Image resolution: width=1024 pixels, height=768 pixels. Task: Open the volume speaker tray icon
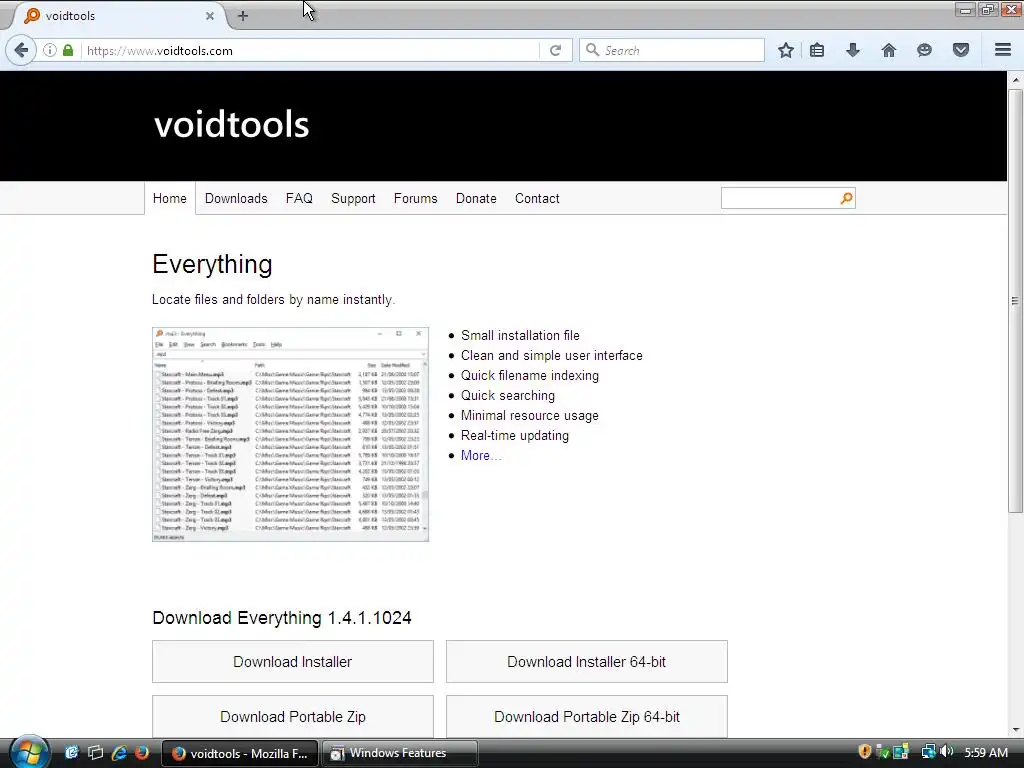(x=946, y=752)
